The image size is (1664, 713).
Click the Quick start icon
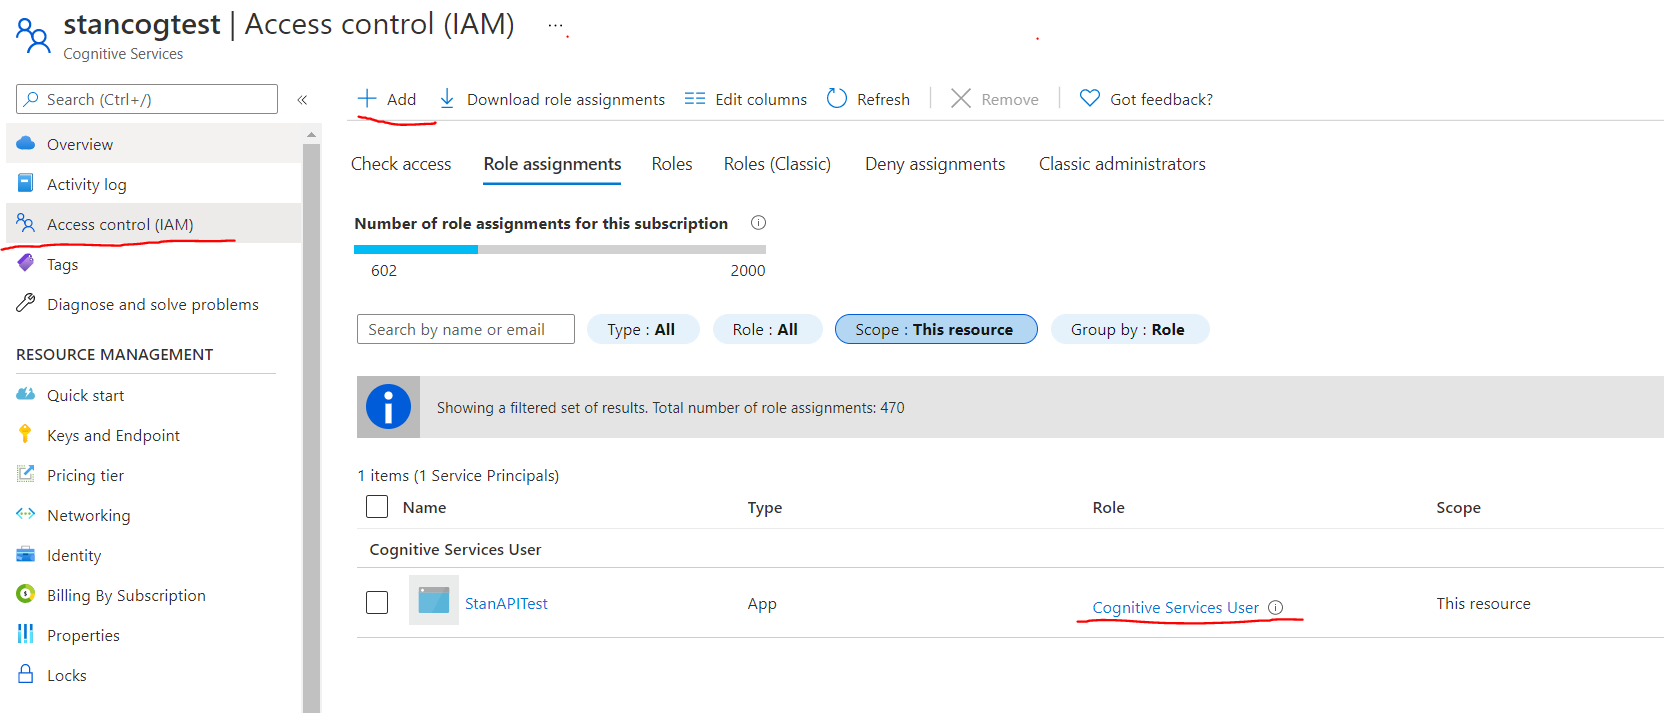[x=26, y=394]
